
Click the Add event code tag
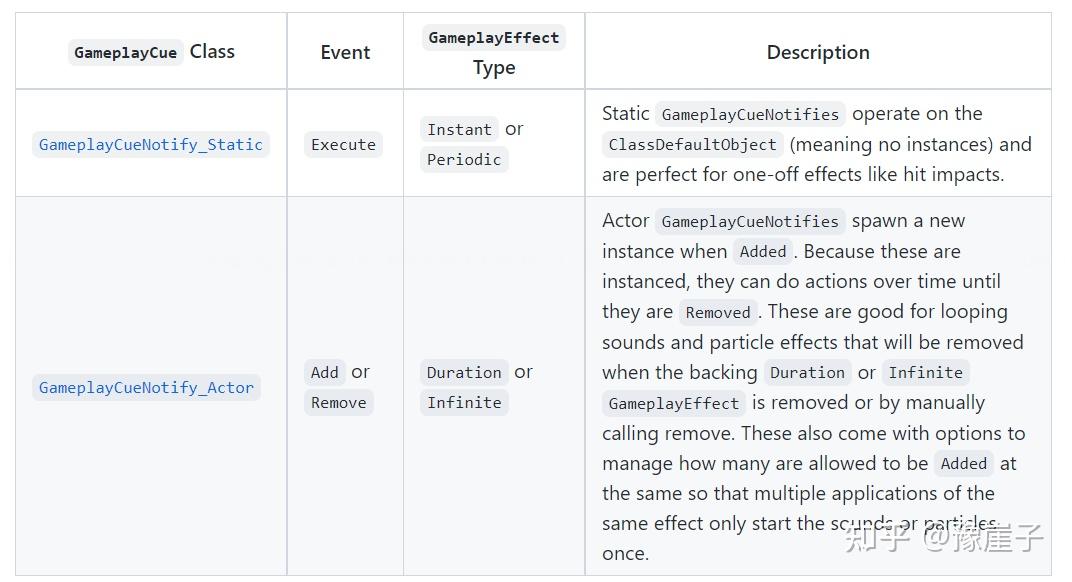point(324,373)
